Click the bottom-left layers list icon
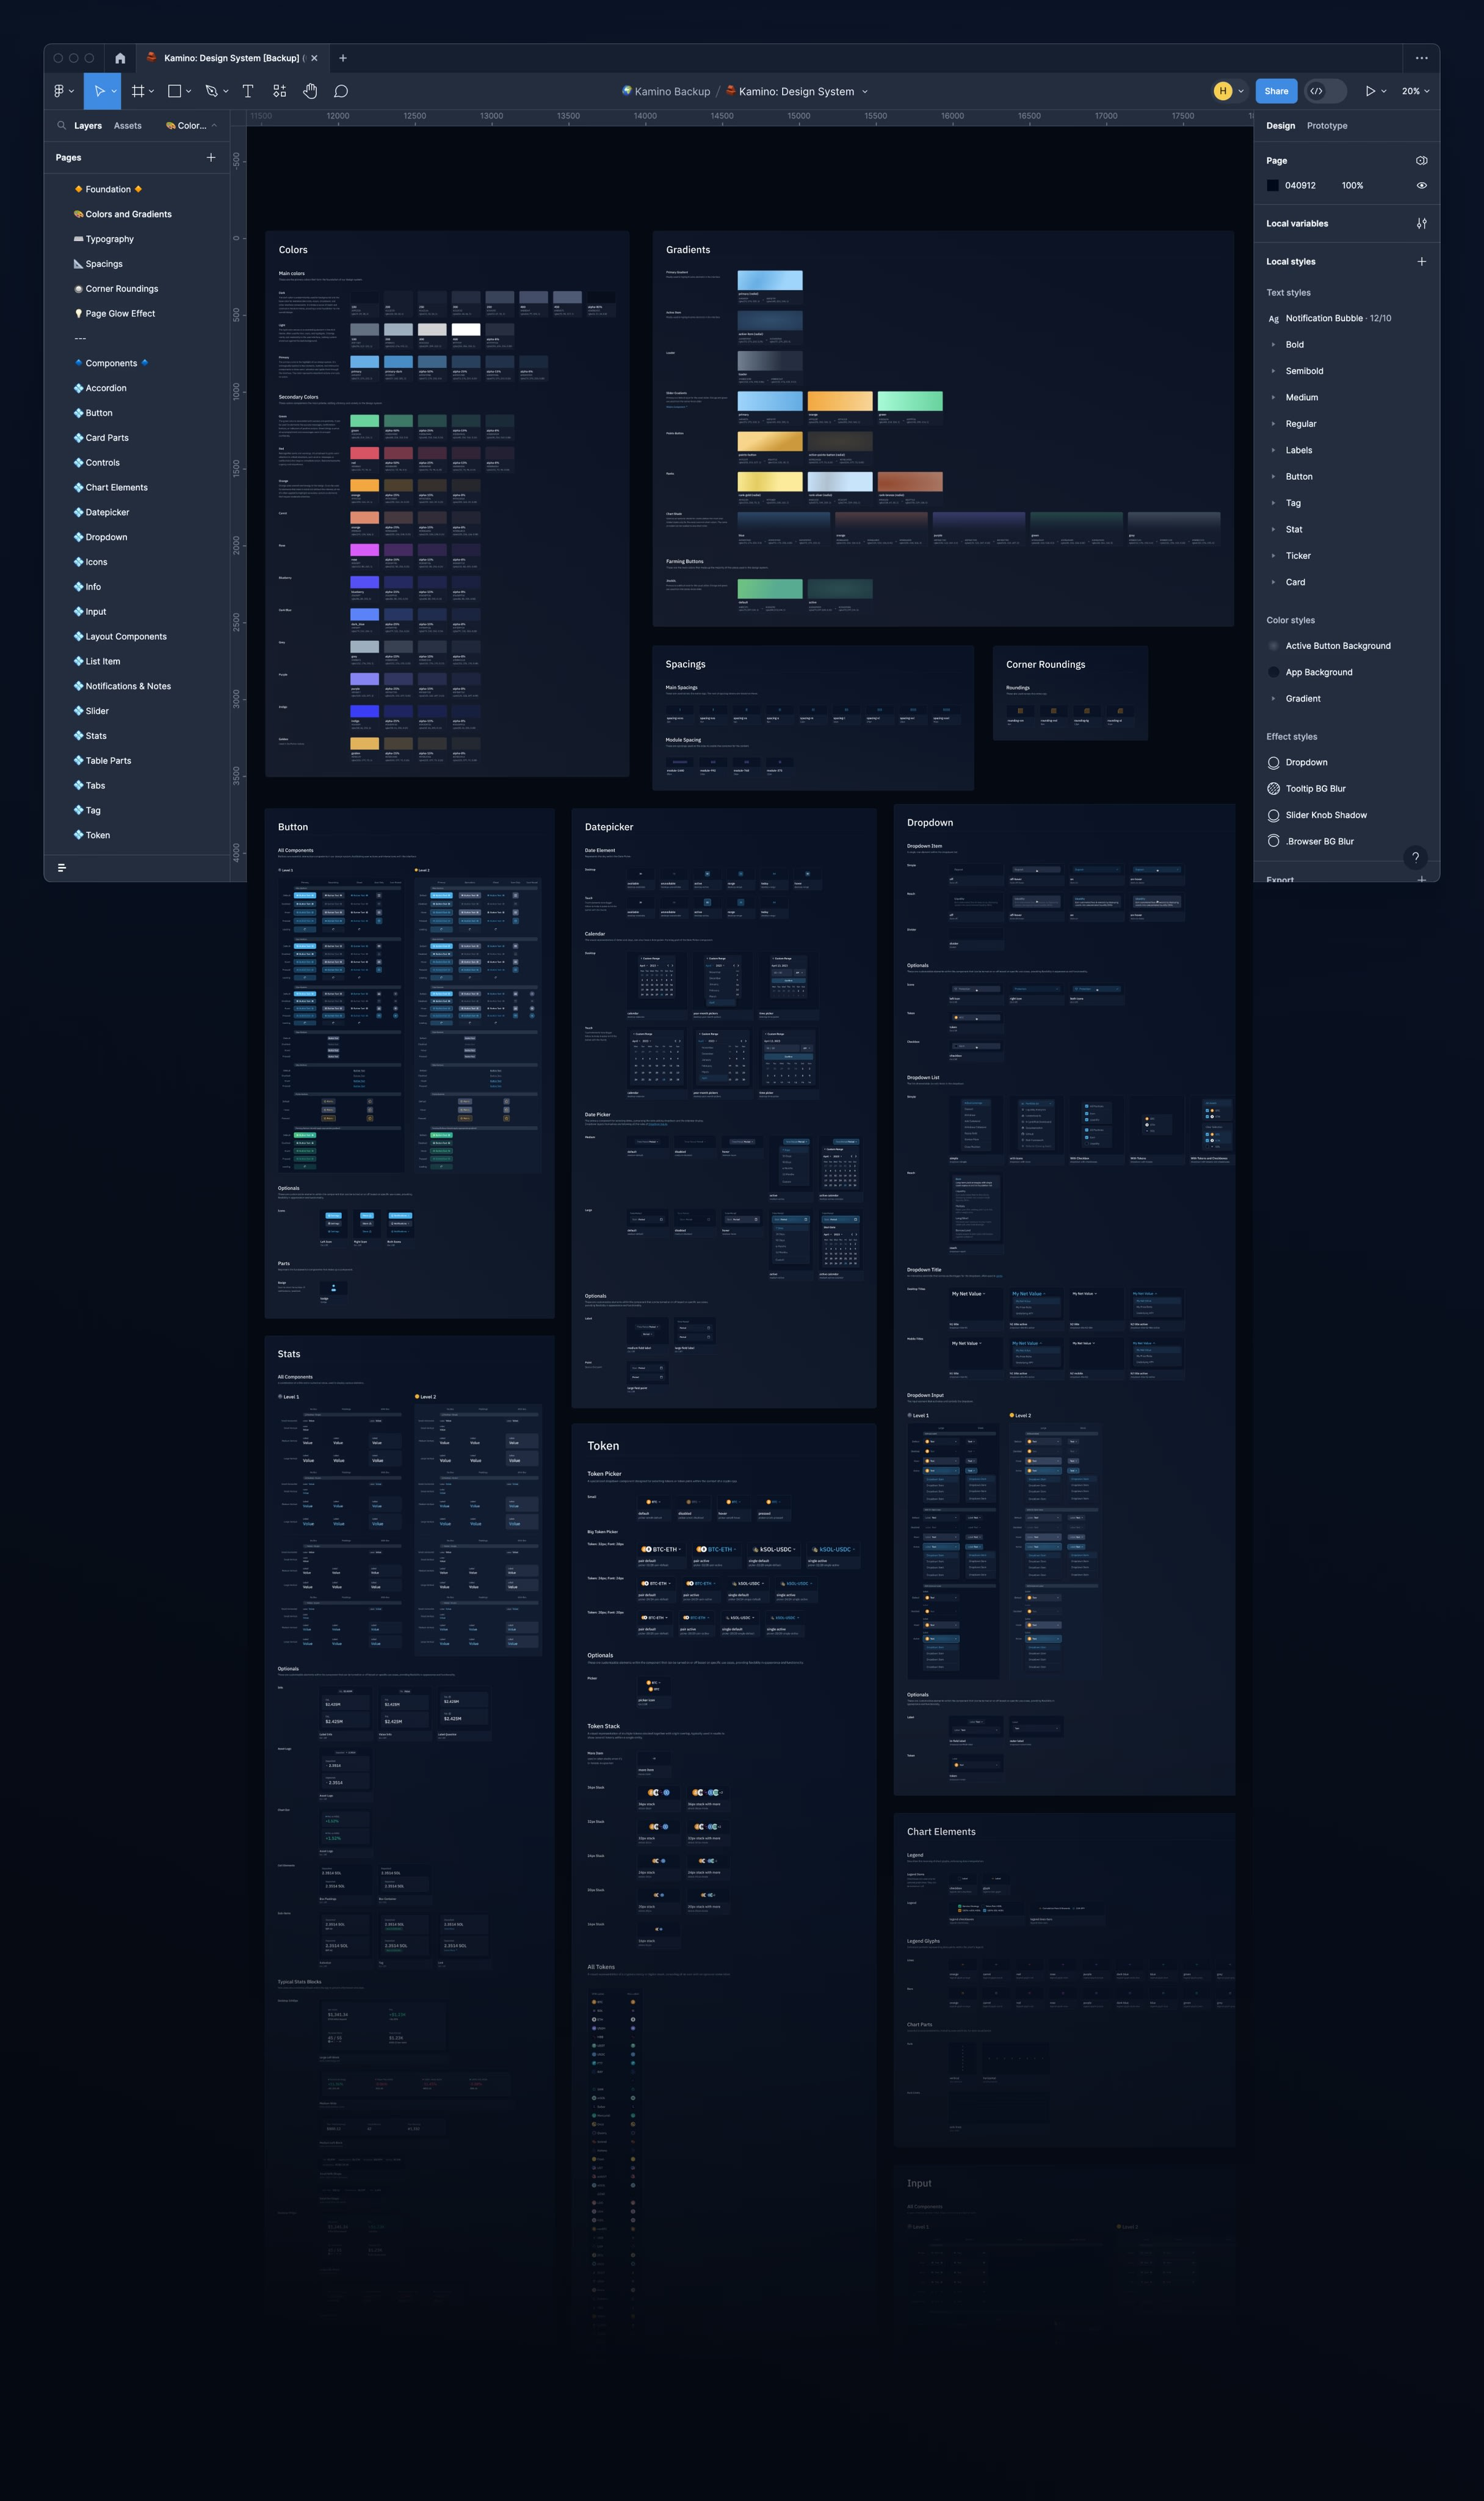 (x=62, y=868)
